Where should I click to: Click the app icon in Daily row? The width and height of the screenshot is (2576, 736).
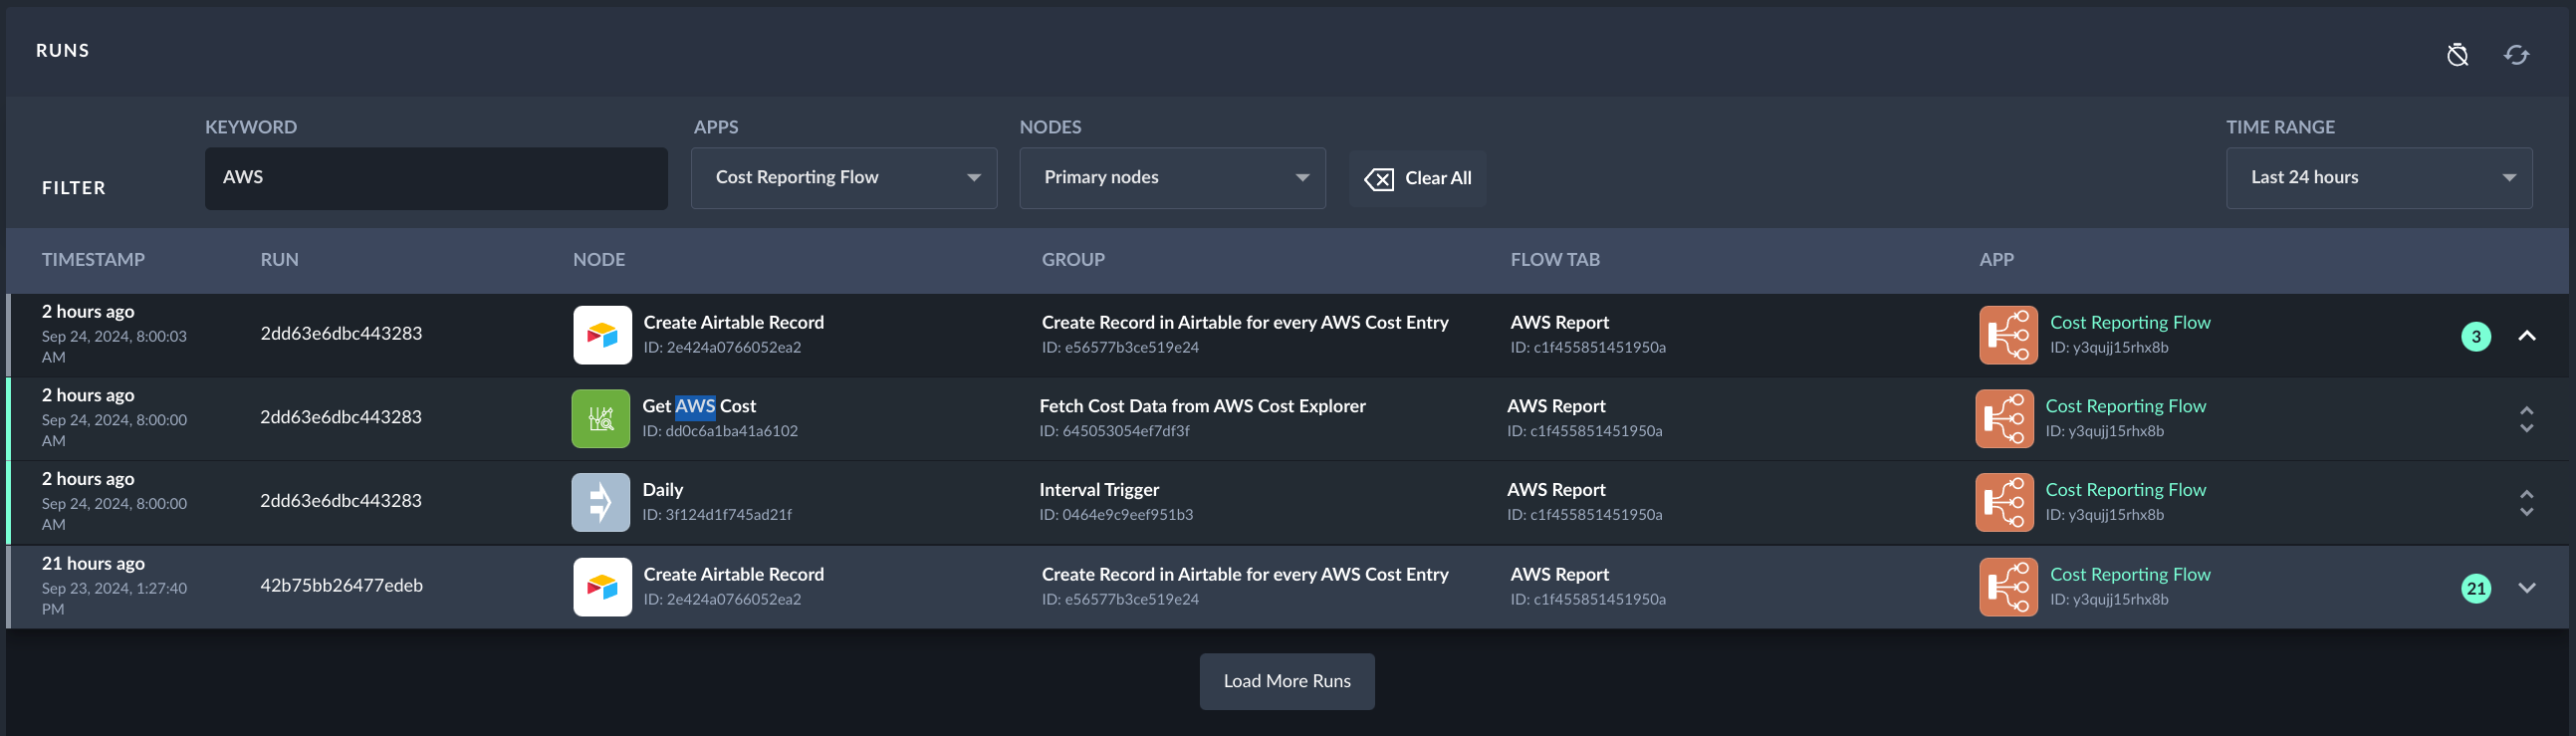tap(2004, 502)
